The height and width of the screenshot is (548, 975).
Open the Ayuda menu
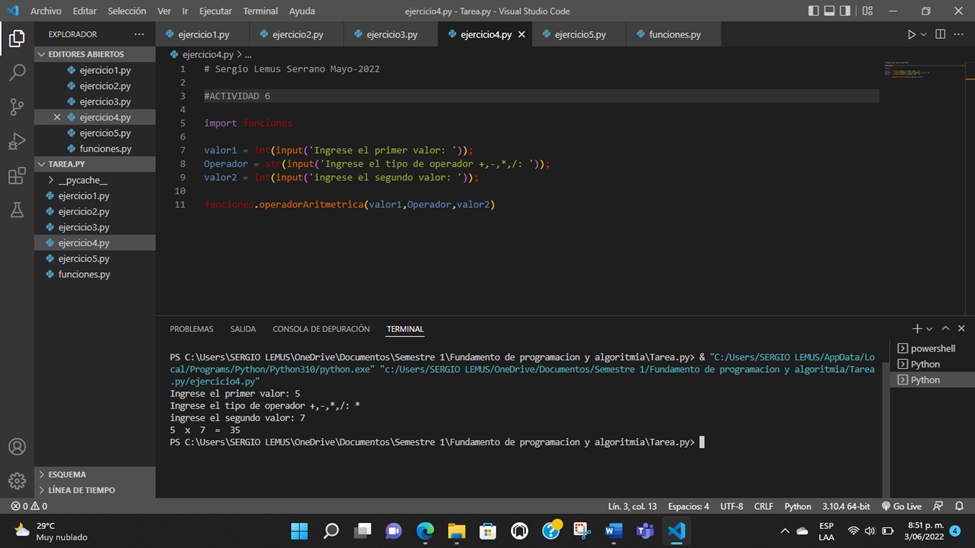pos(302,11)
